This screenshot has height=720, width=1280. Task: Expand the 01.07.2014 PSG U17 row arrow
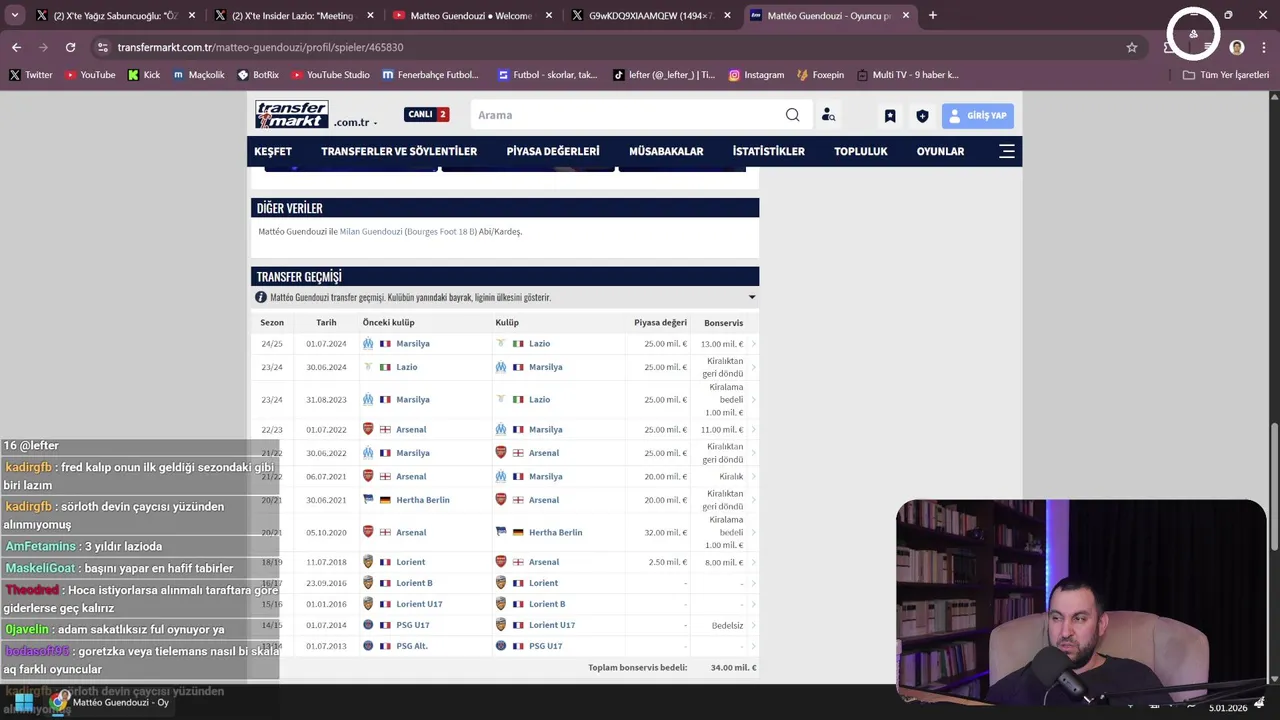click(753, 625)
